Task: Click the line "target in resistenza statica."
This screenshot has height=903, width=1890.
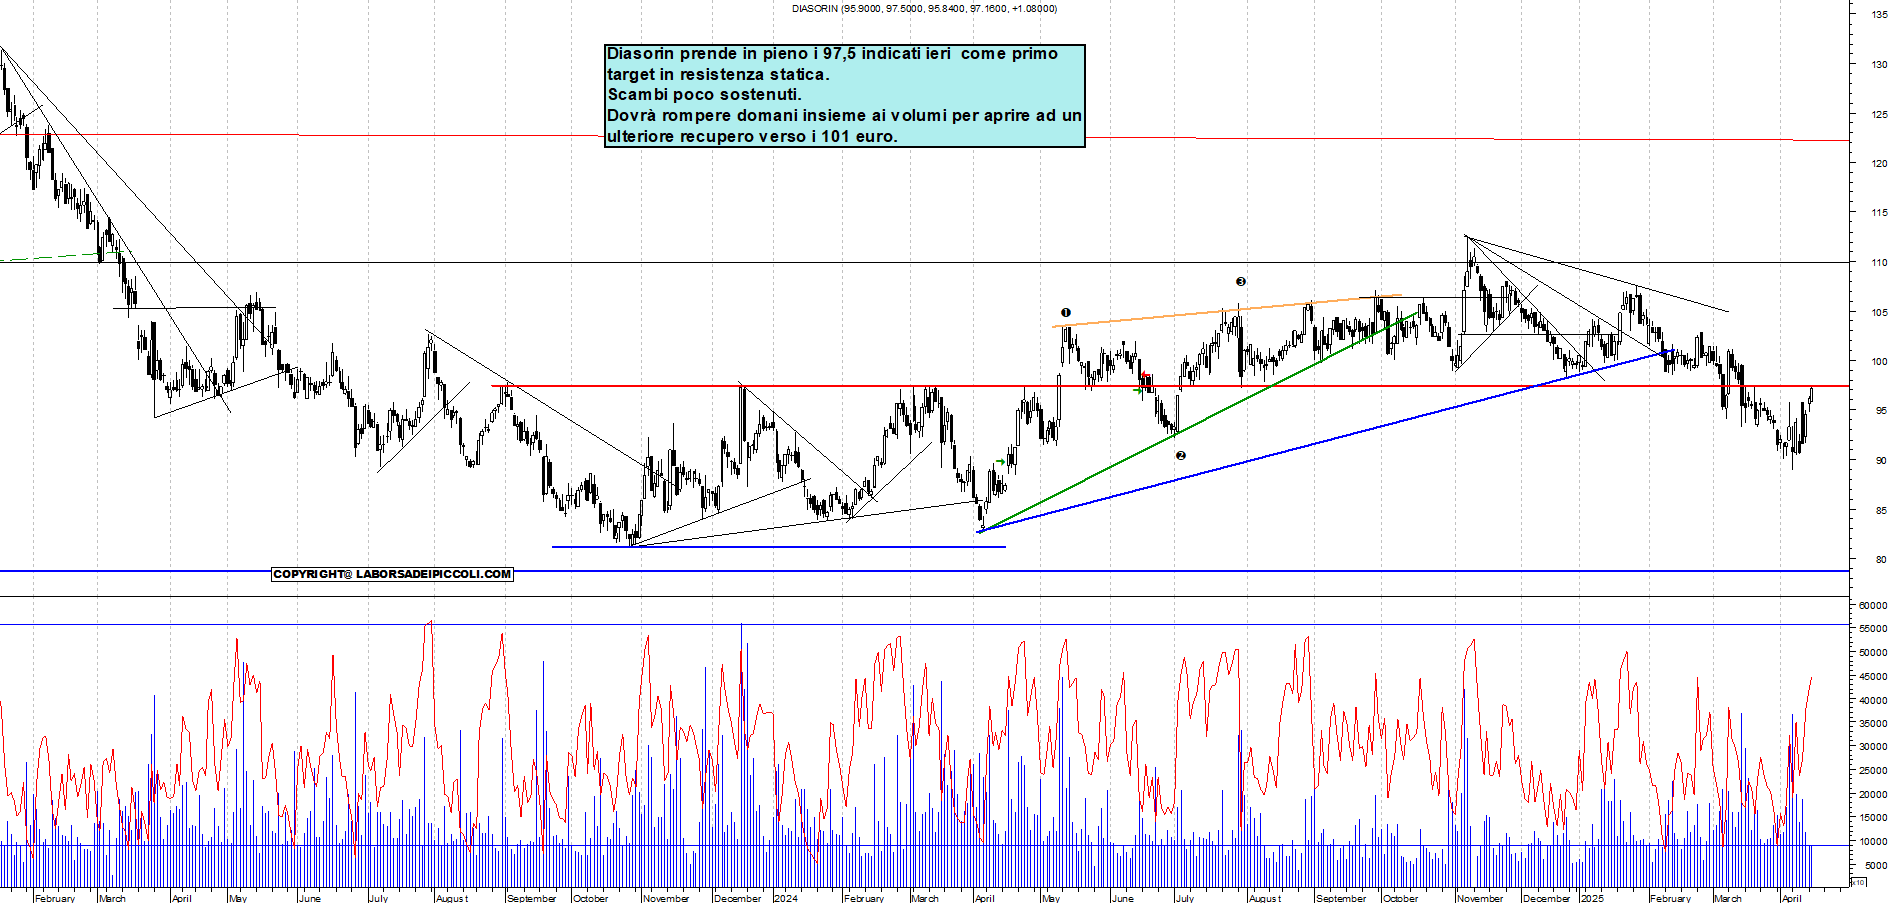Action: [718, 74]
